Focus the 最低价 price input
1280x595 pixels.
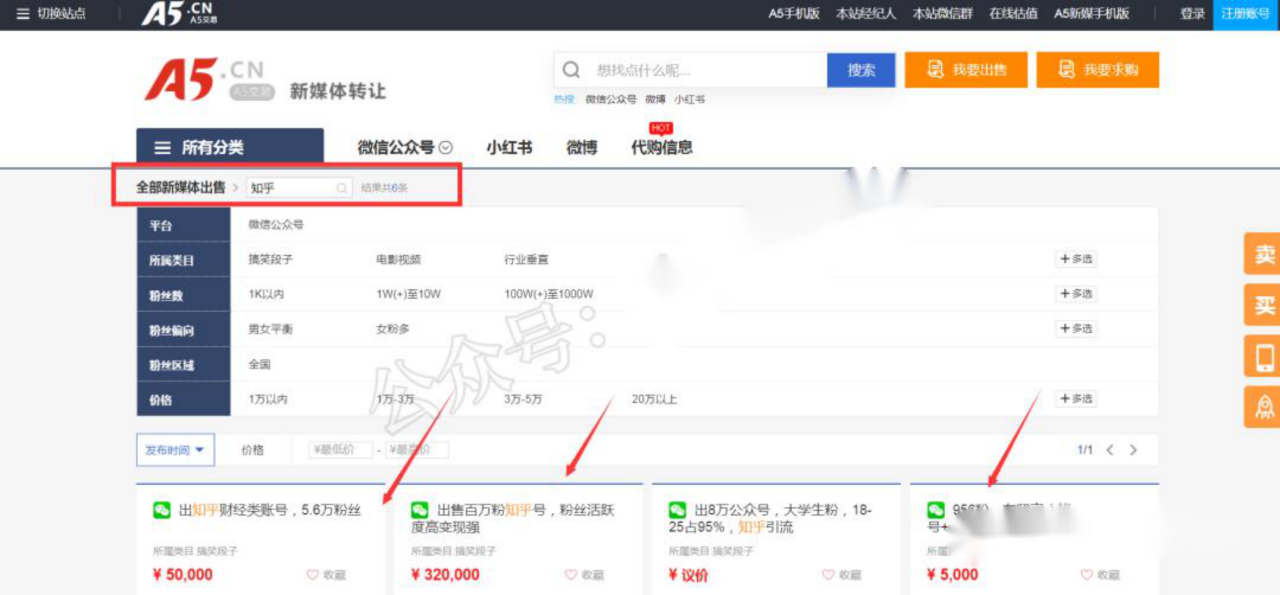[341, 450]
